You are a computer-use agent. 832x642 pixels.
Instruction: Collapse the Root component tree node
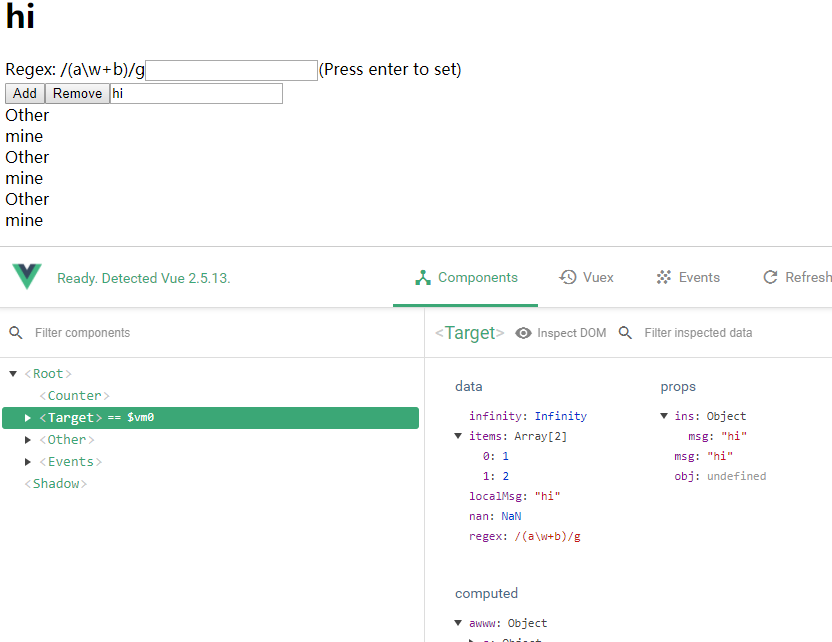pos(13,374)
